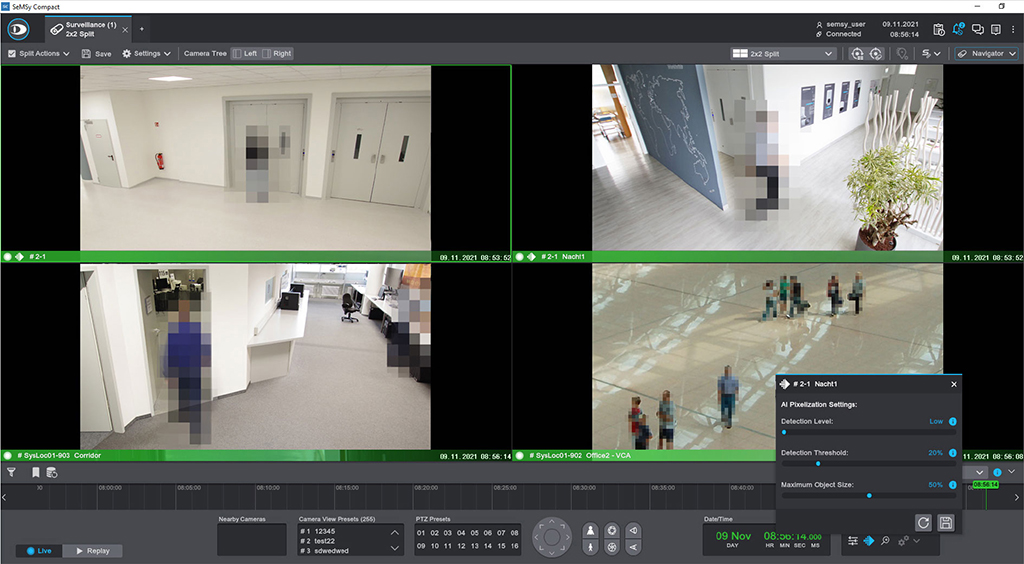The image size is (1024, 564).
Task: Click the Detection Level info icon
Action: [952, 422]
